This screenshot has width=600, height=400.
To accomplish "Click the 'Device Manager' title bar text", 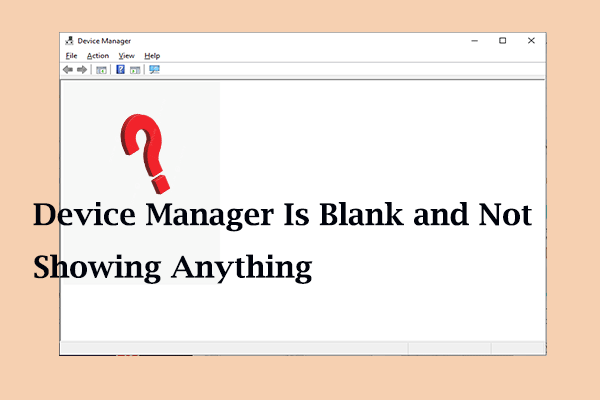I will (x=104, y=41).
